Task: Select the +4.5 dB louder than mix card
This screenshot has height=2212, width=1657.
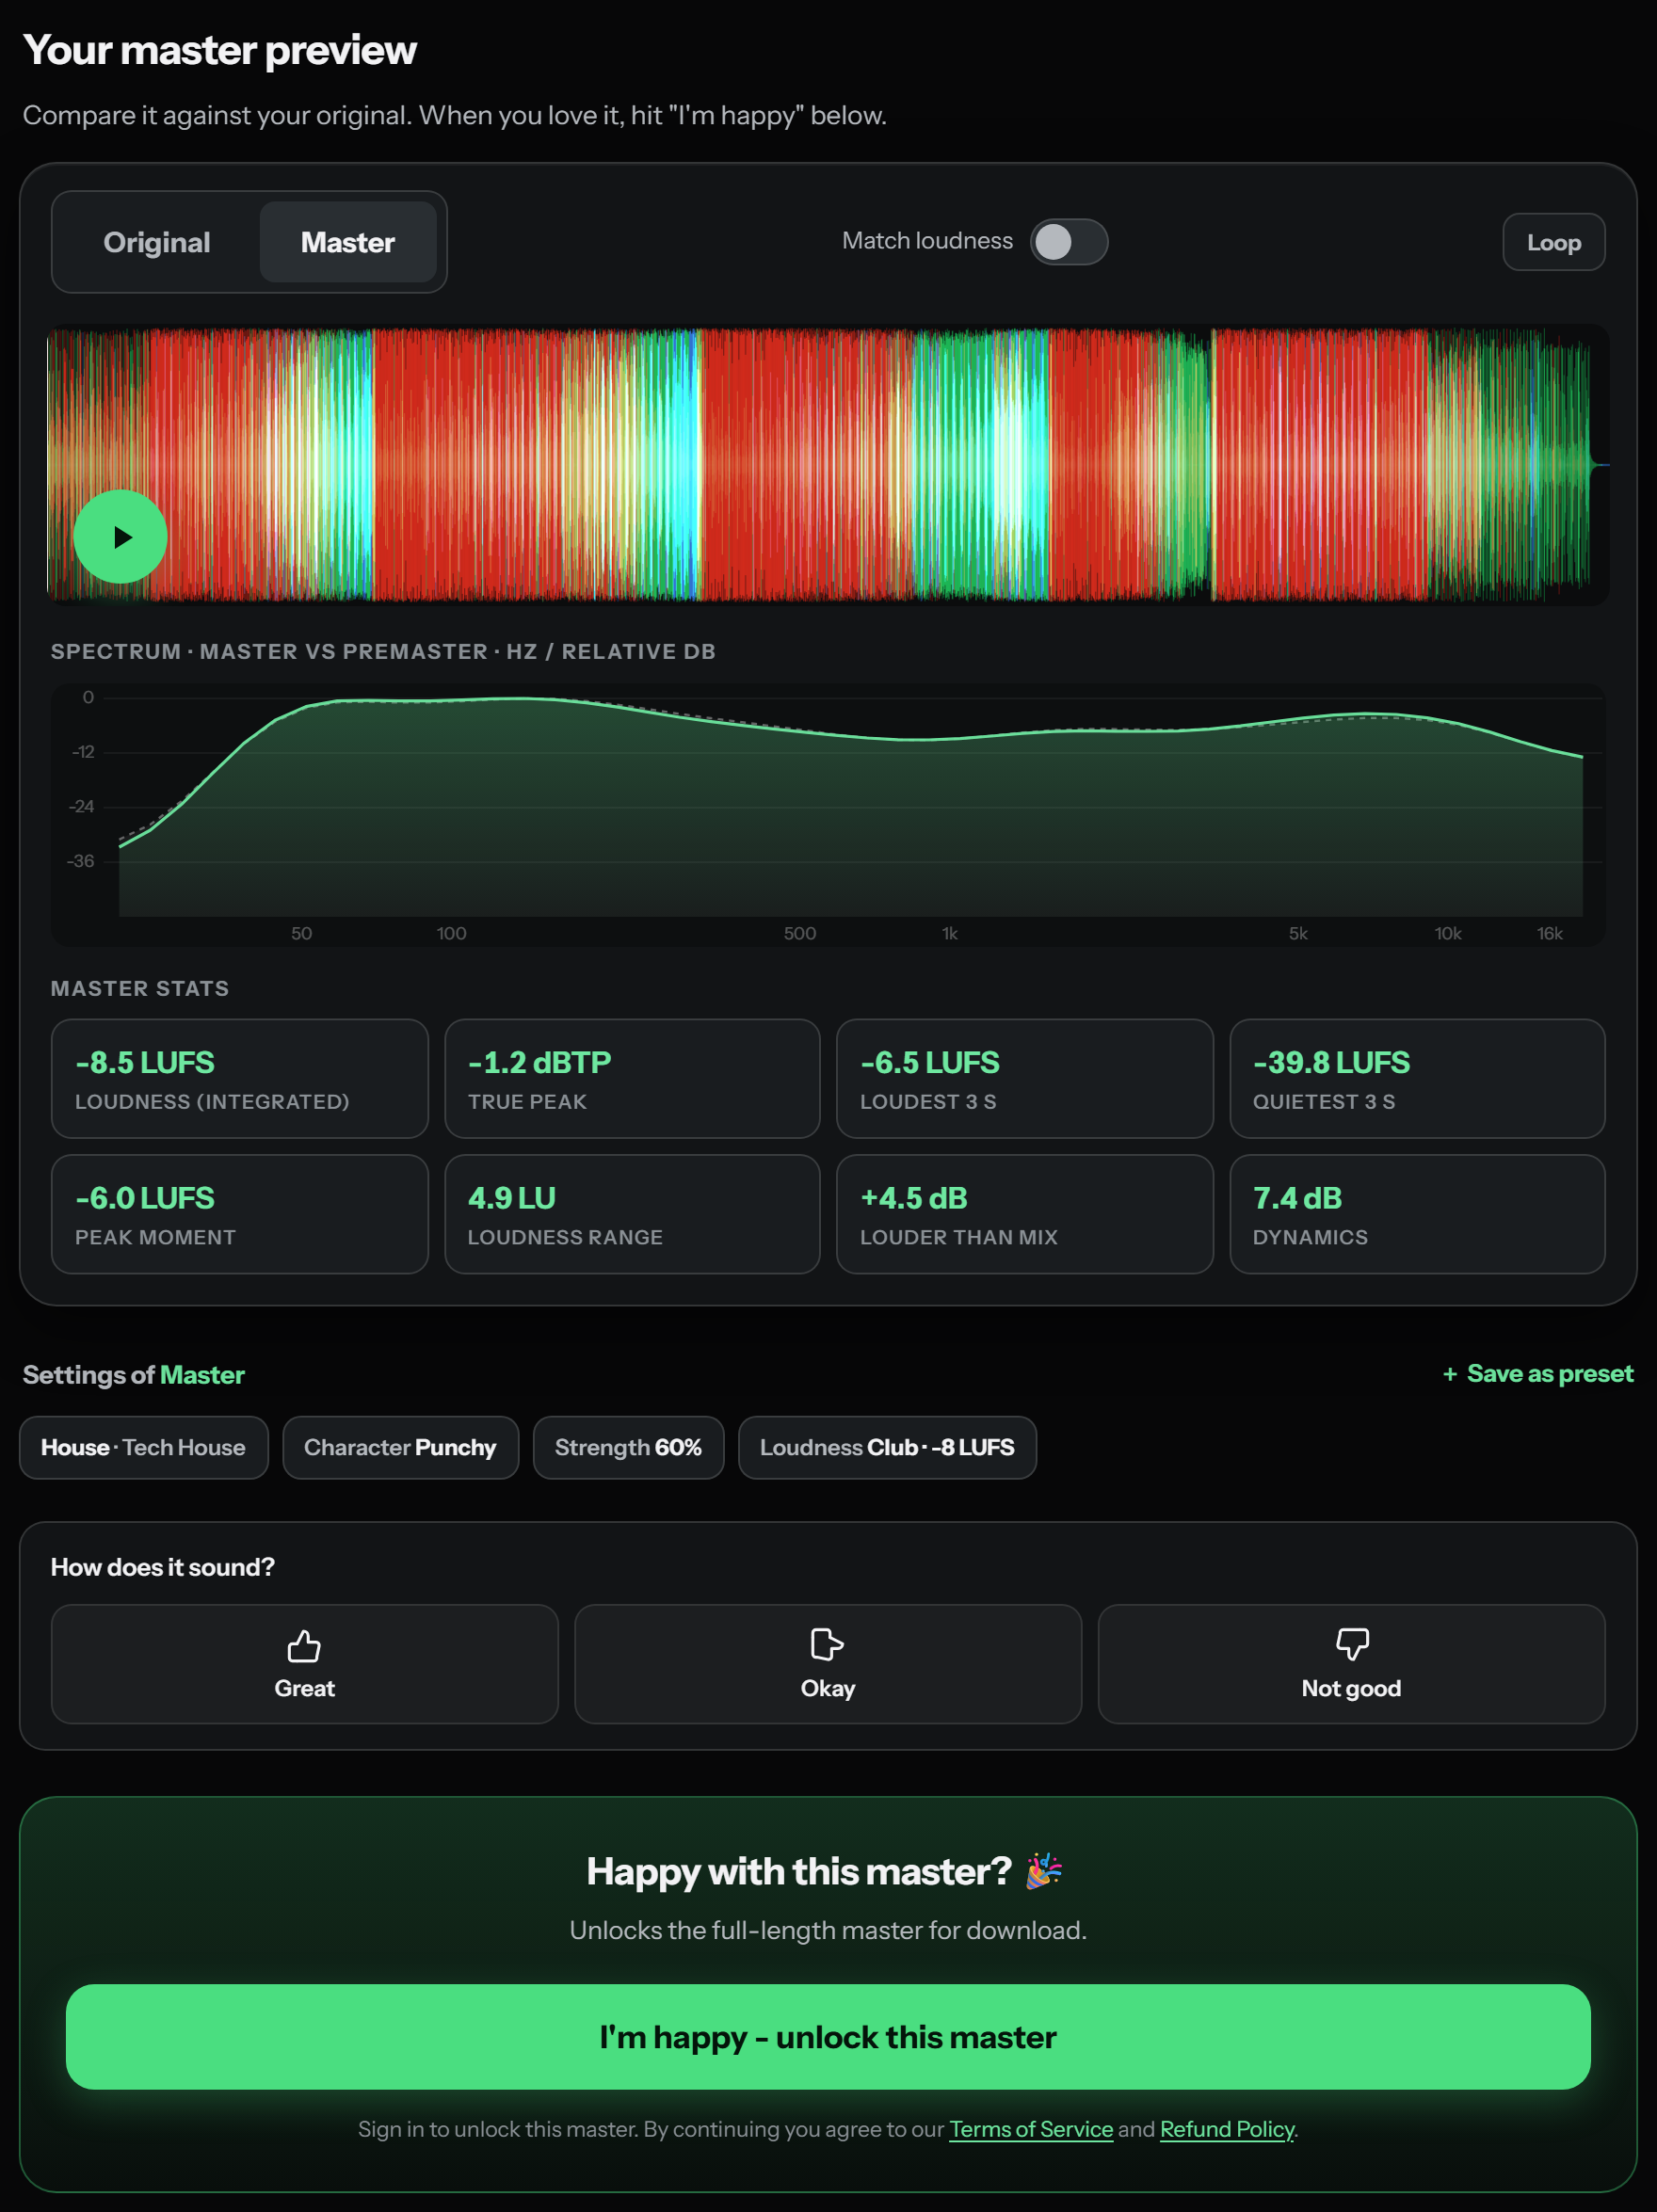Action: [x=1025, y=1214]
